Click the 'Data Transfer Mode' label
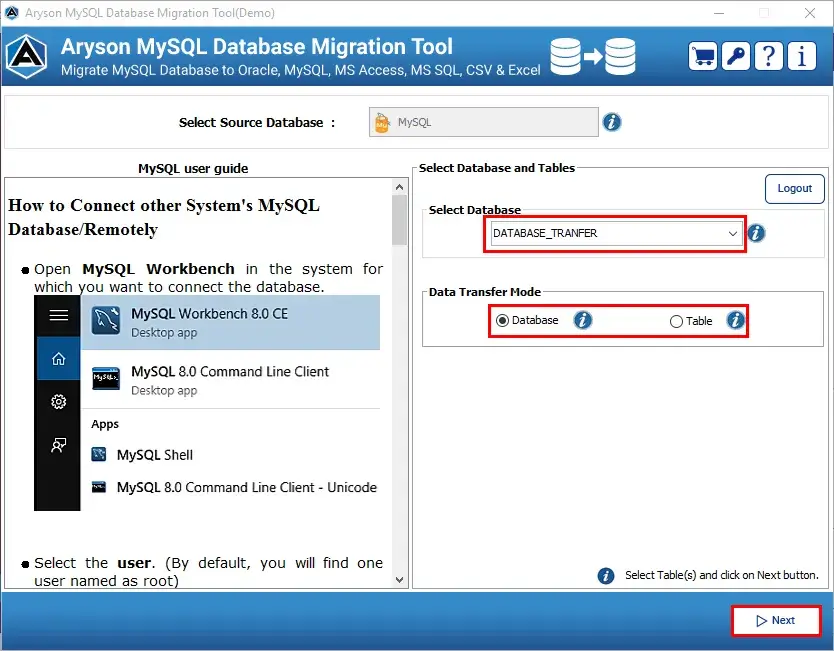Viewport: 834px width, 651px height. click(x=485, y=292)
